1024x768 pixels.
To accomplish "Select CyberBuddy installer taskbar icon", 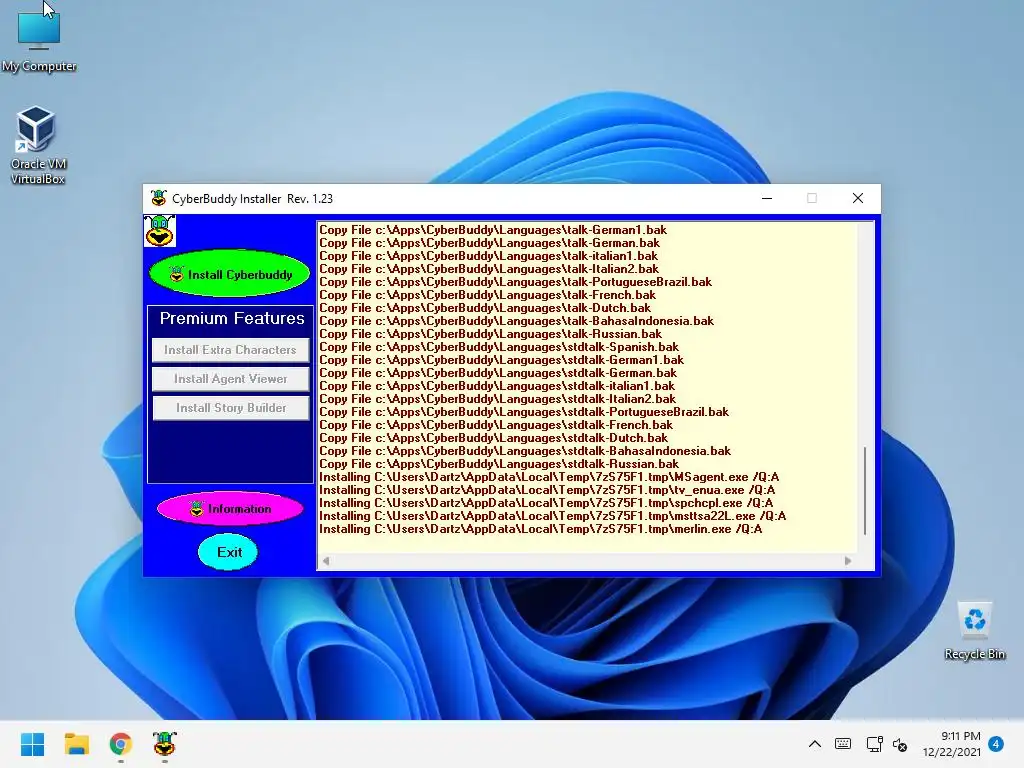I will coord(165,744).
